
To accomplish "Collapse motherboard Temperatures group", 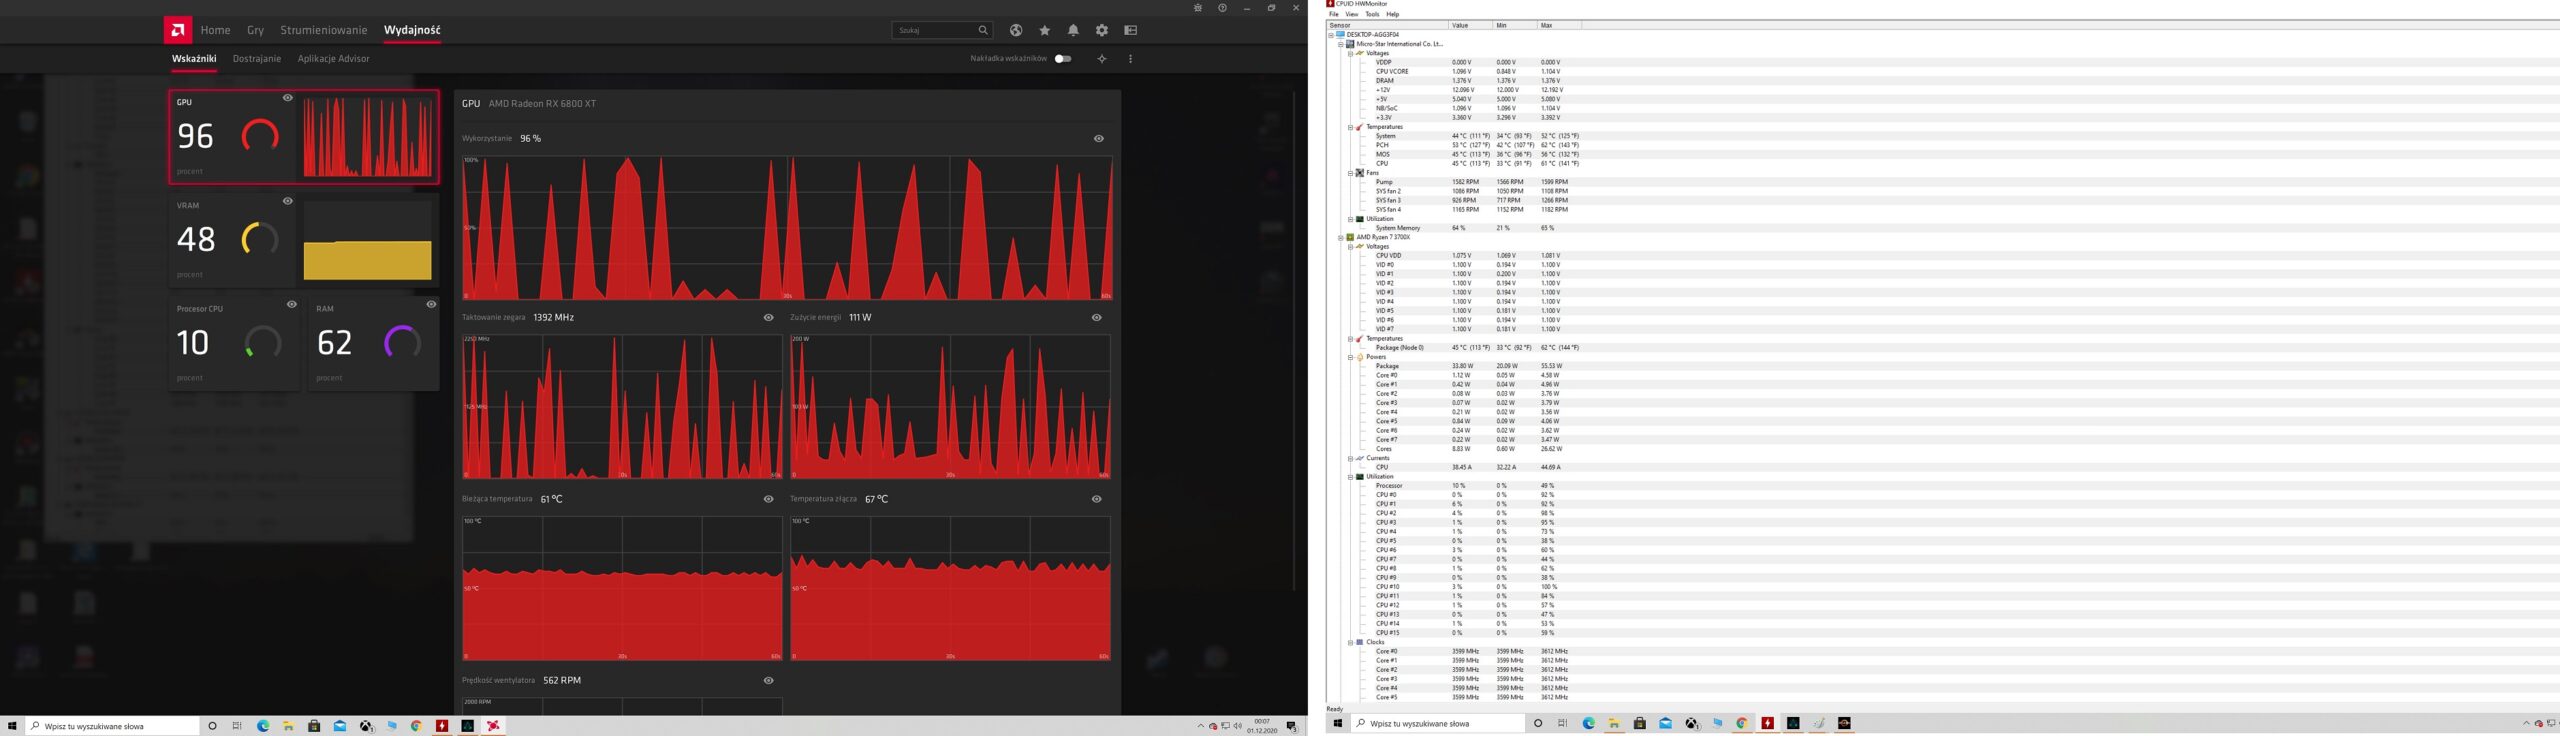I will (1350, 127).
